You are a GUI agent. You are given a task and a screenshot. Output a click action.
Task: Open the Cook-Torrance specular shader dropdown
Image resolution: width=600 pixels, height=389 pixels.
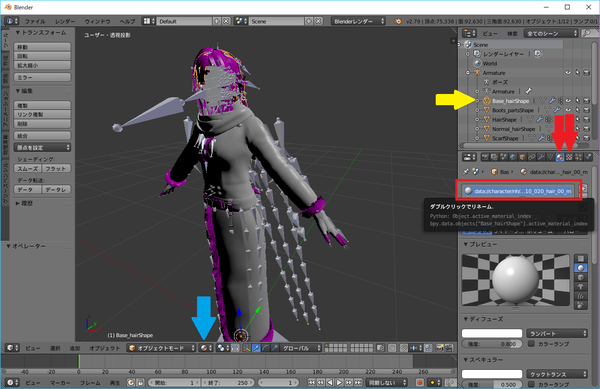[x=557, y=374]
